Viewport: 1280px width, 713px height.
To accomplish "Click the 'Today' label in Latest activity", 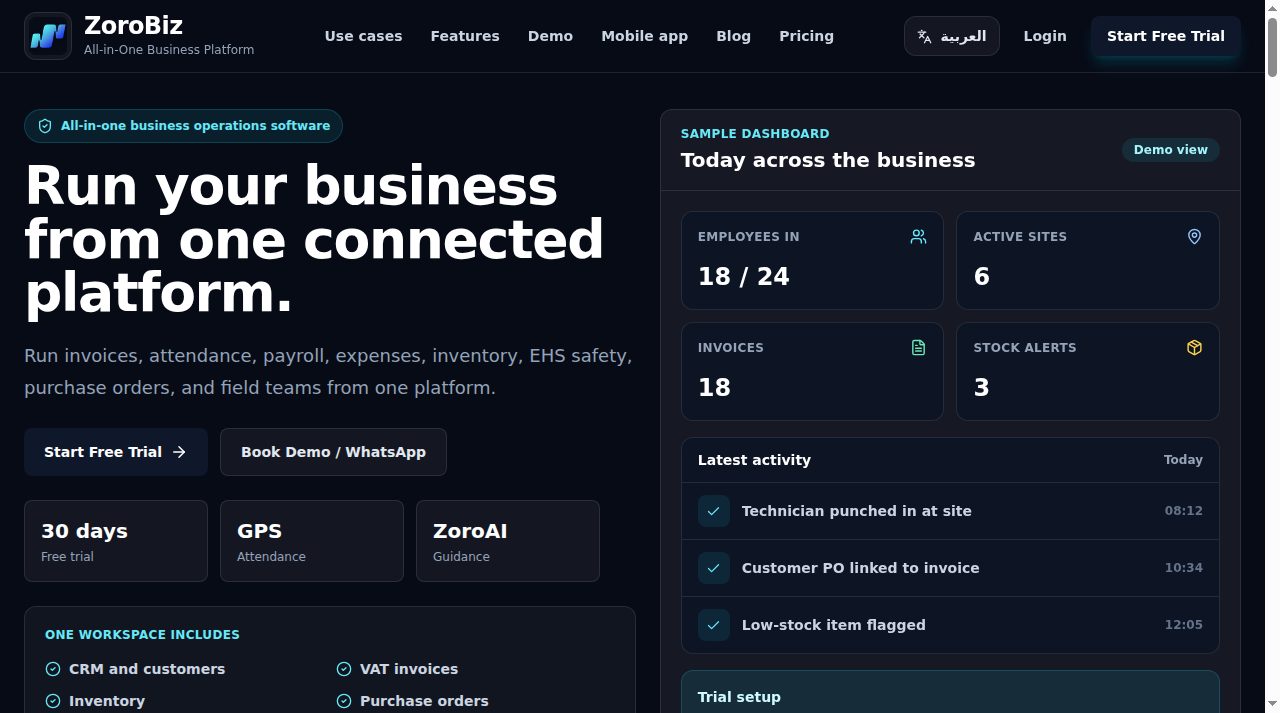I will [x=1183, y=460].
